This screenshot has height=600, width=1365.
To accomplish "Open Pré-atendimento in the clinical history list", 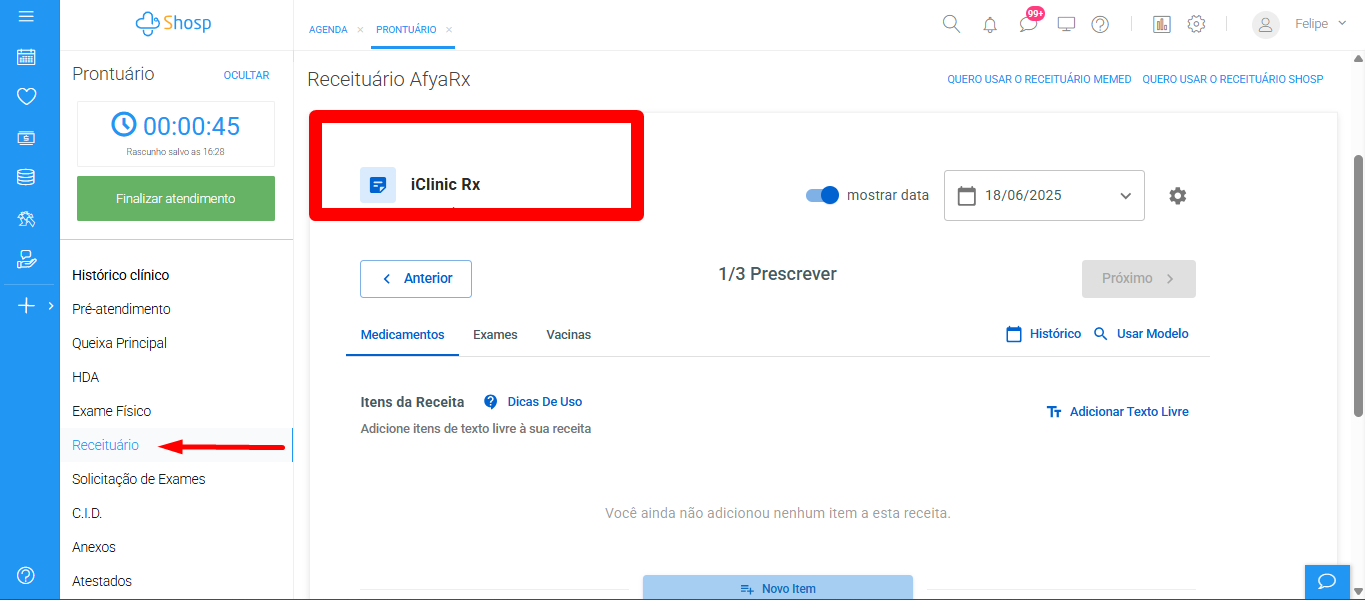I will click(121, 309).
